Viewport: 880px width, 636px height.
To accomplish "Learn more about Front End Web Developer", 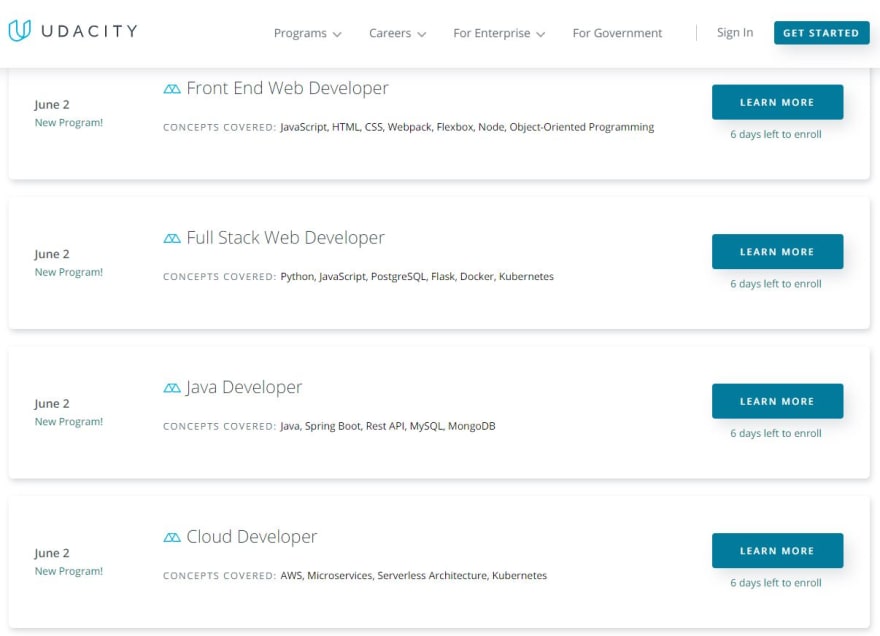I will click(777, 102).
